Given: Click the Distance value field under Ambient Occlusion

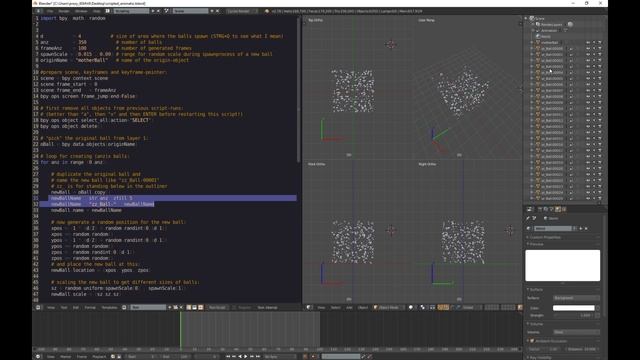Looking at the screenshot, I should [583, 349].
